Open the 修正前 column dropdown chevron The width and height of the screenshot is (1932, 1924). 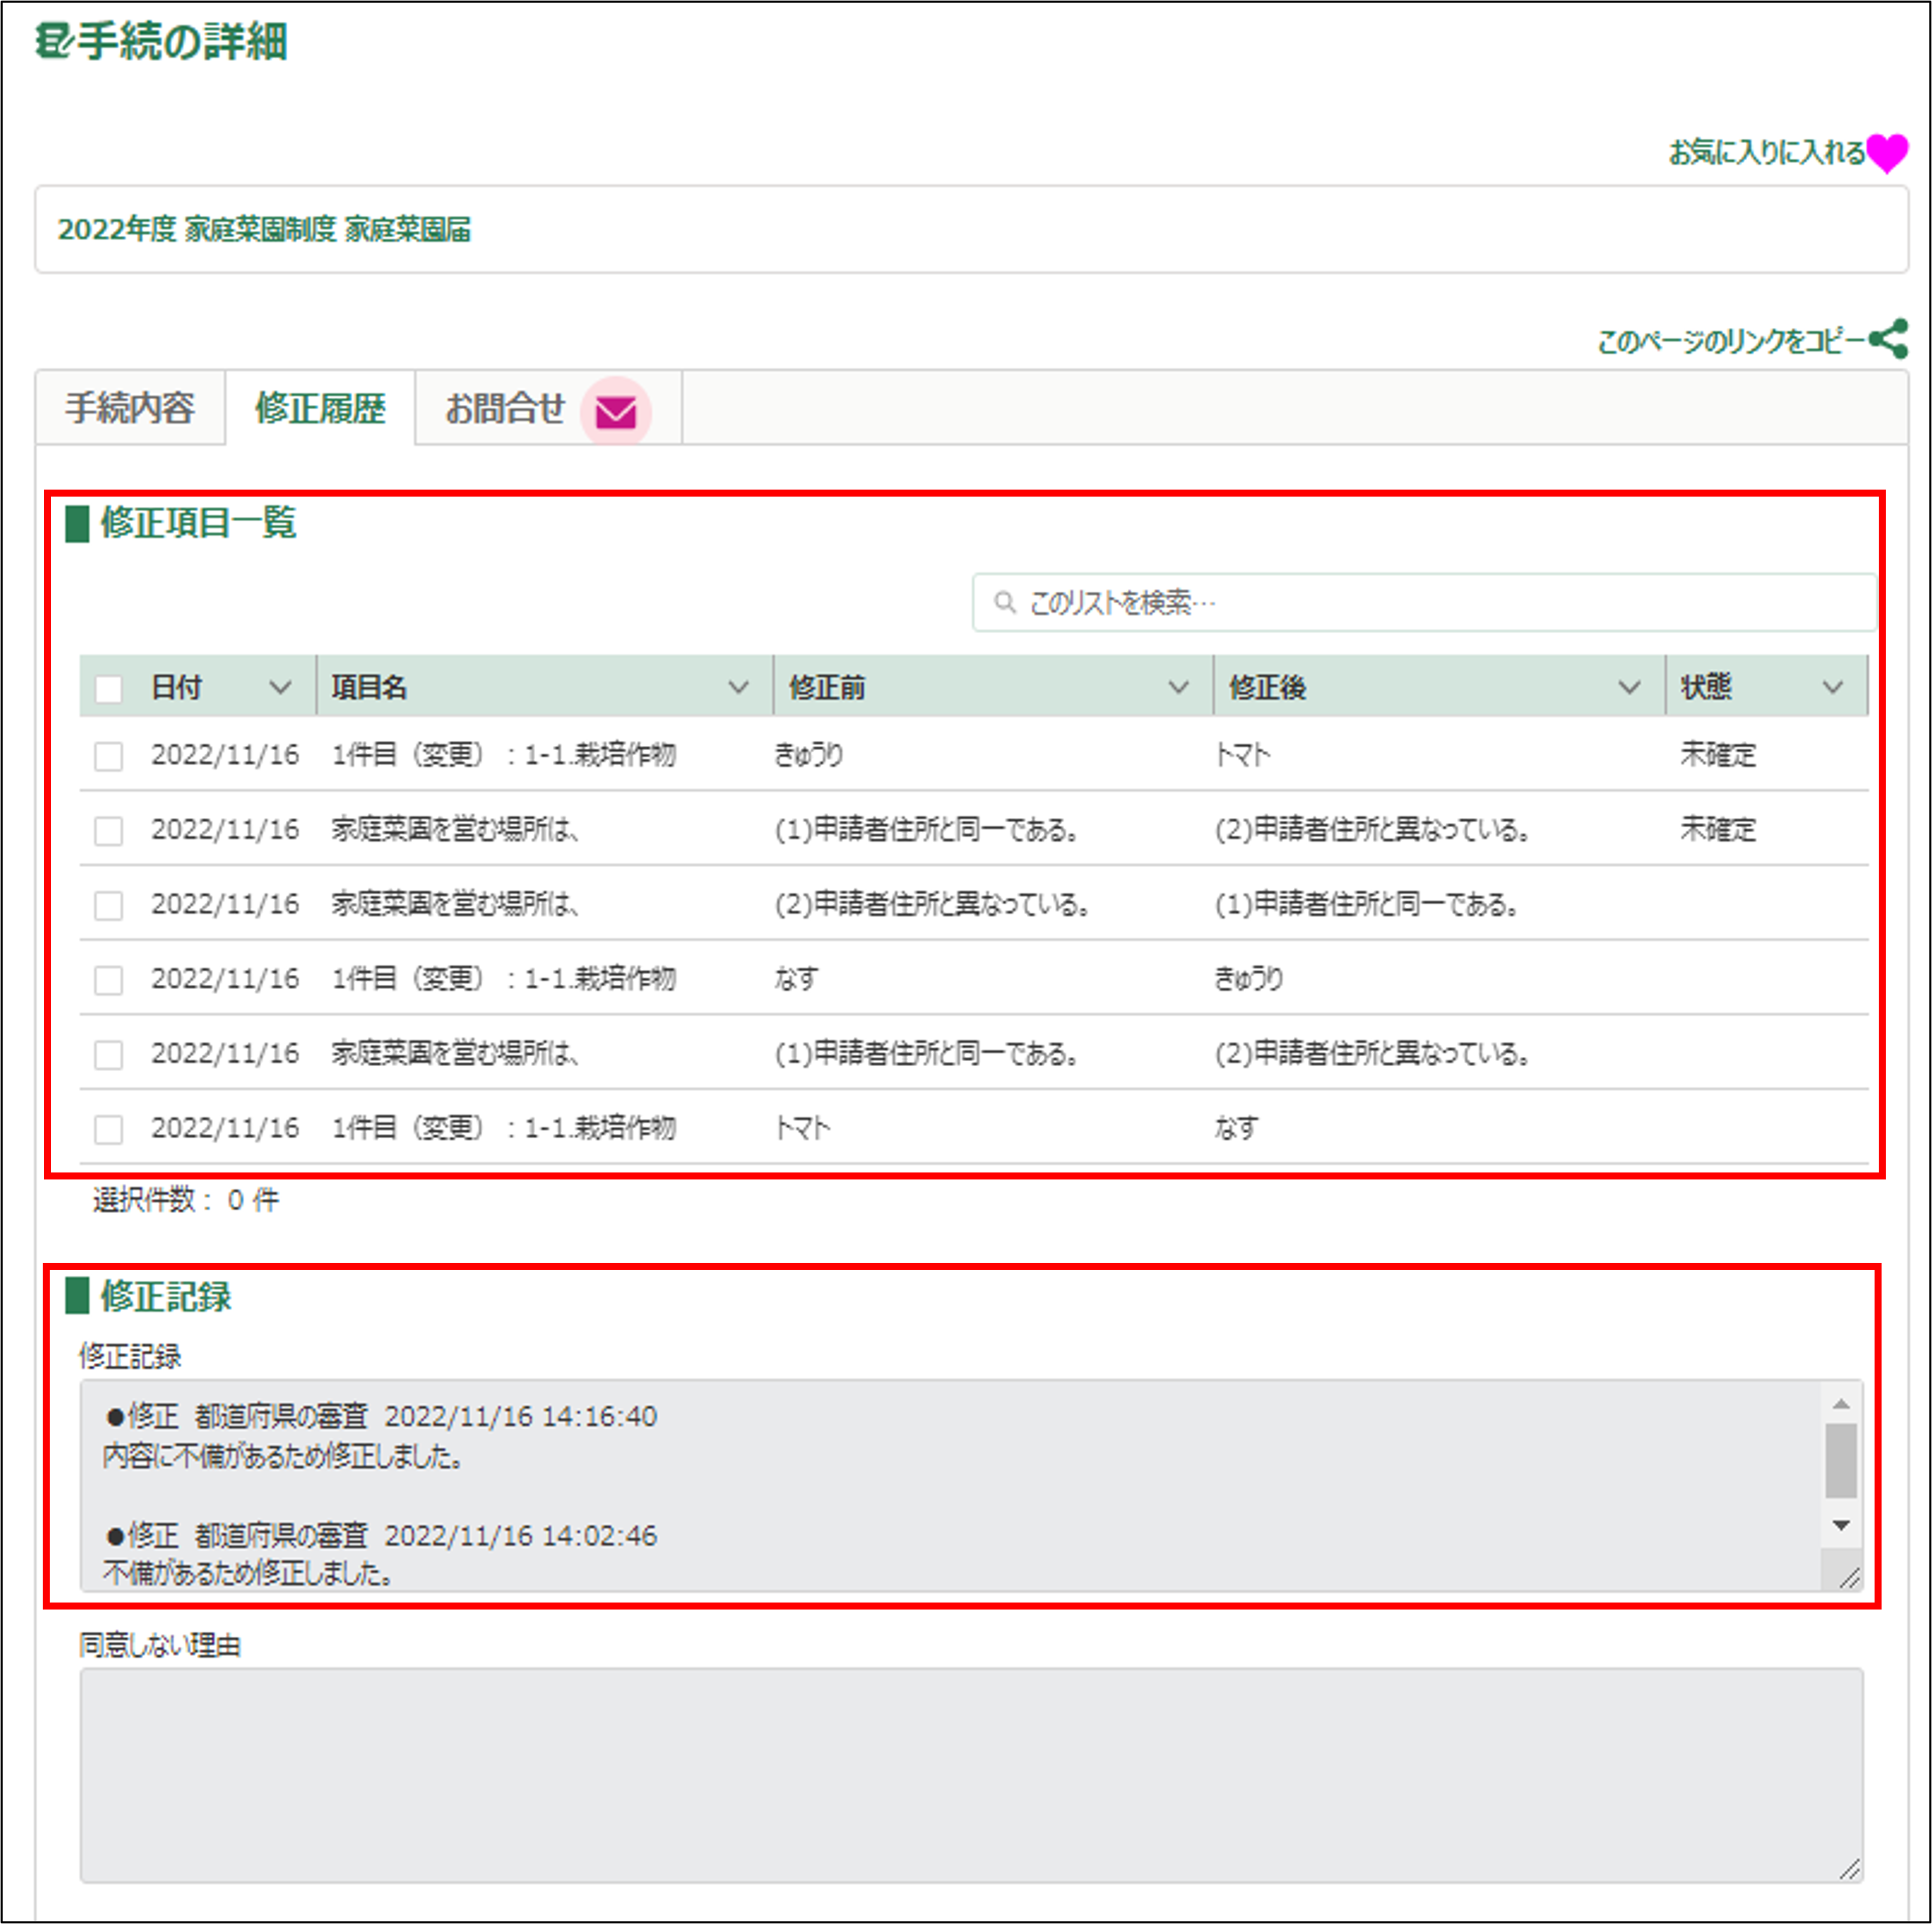pyautogui.click(x=1178, y=687)
